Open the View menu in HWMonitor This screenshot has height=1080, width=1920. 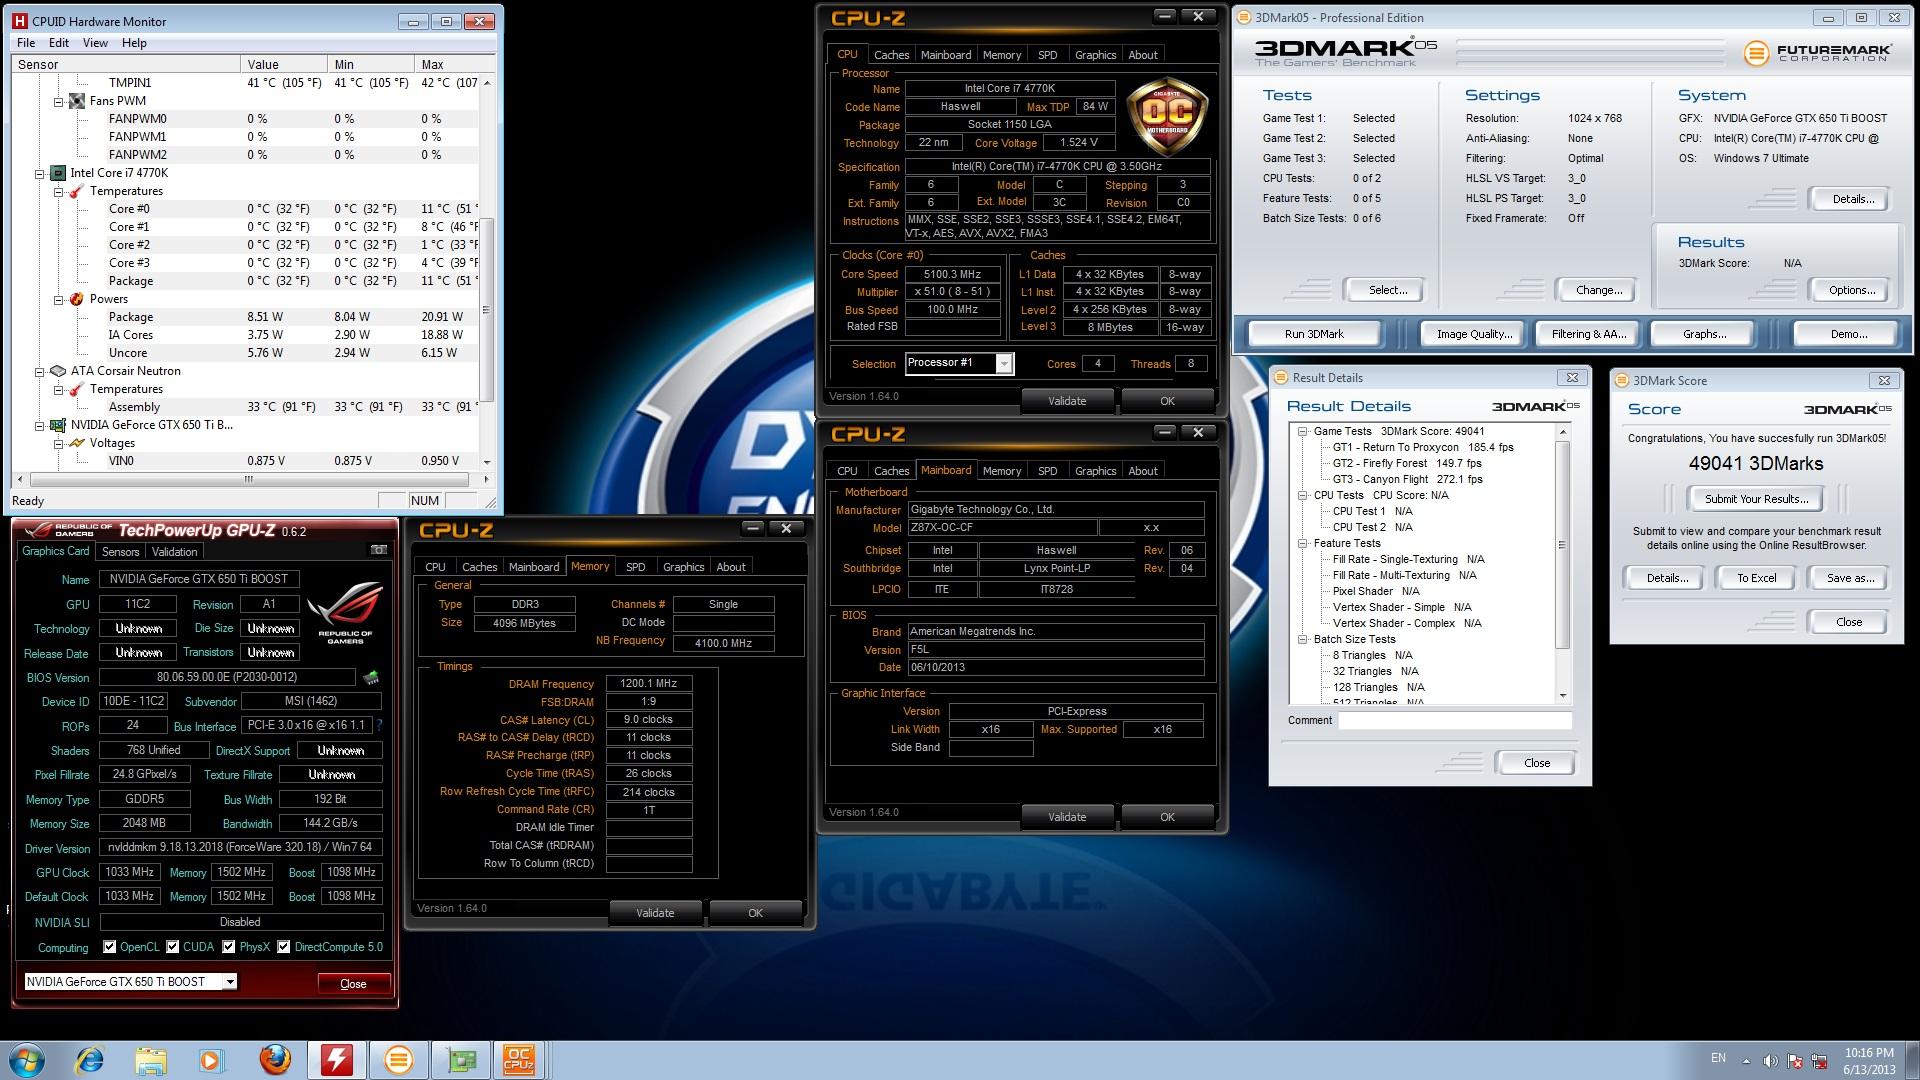(95, 43)
